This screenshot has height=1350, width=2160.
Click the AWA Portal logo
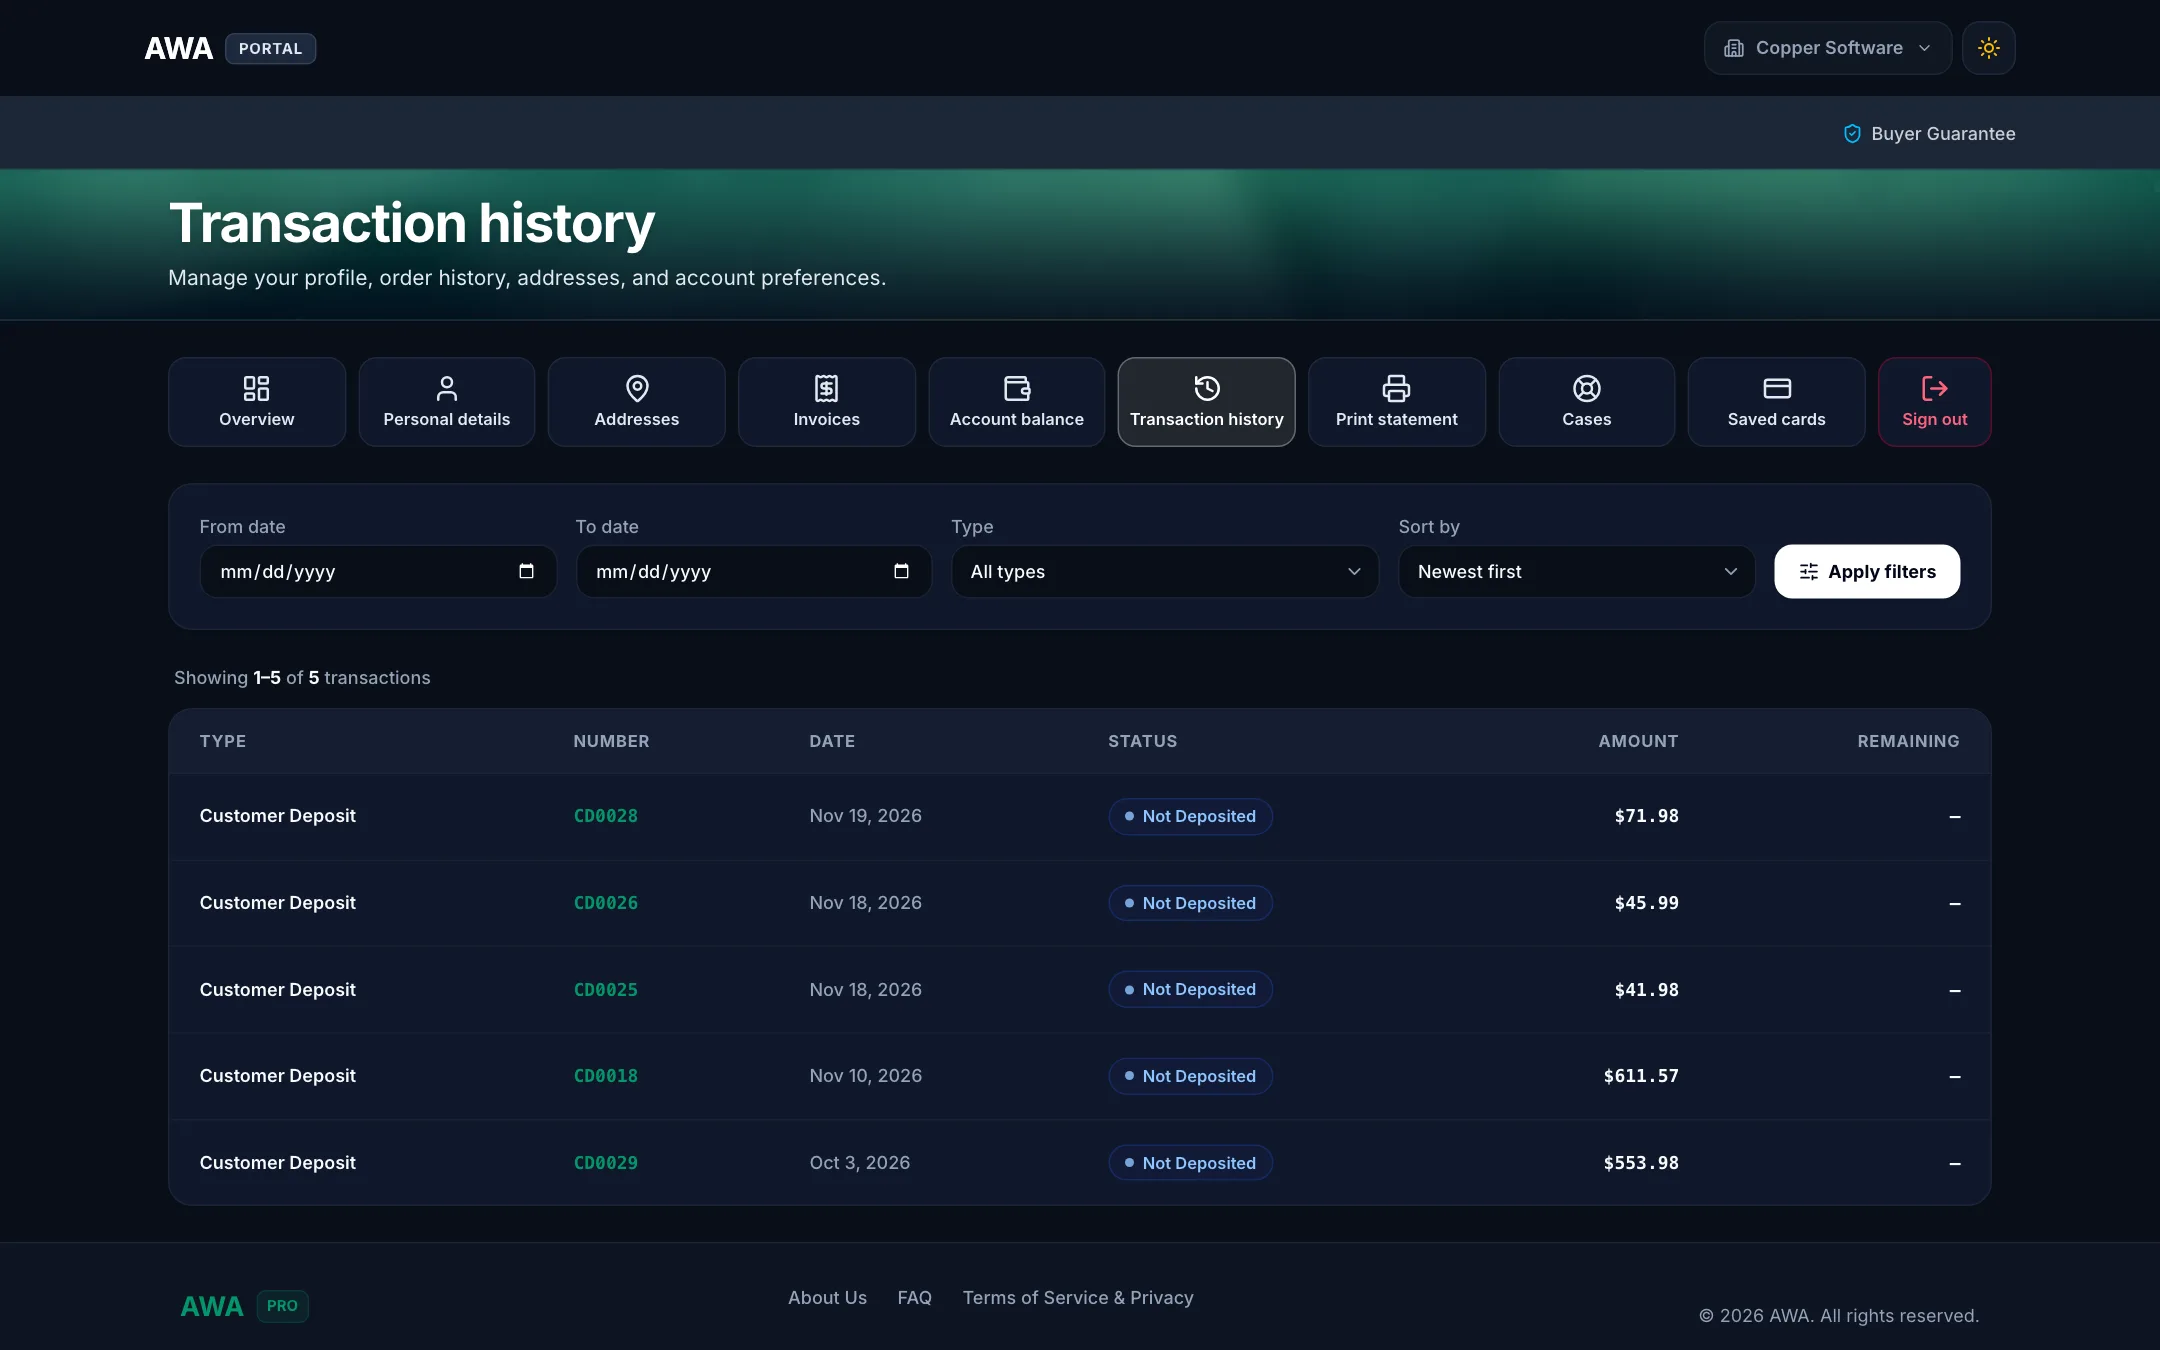point(230,48)
